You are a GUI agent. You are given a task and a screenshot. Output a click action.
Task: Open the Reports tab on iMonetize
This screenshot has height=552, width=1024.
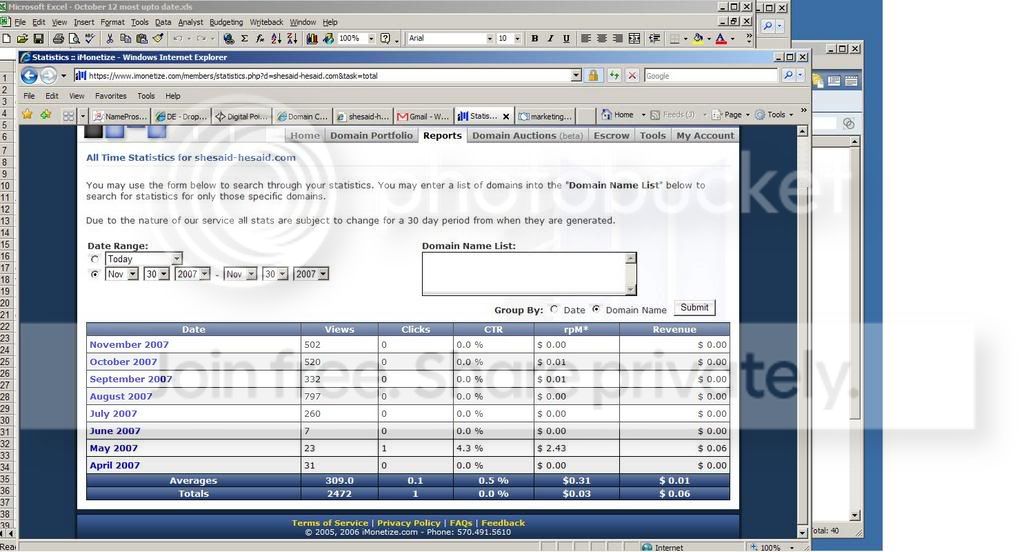(x=442, y=136)
